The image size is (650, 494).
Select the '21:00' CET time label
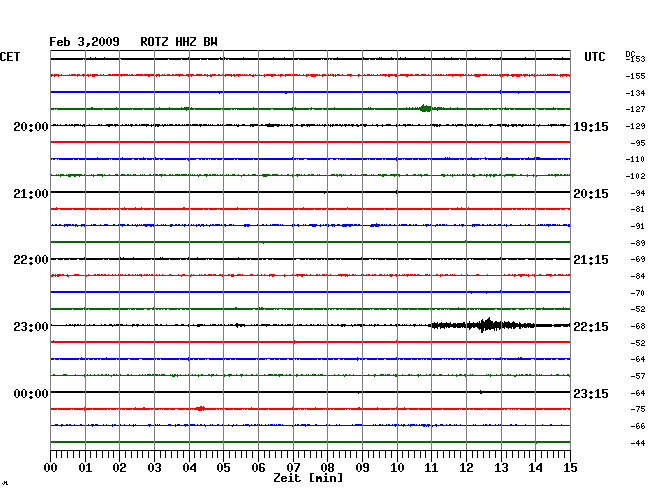coord(31,194)
